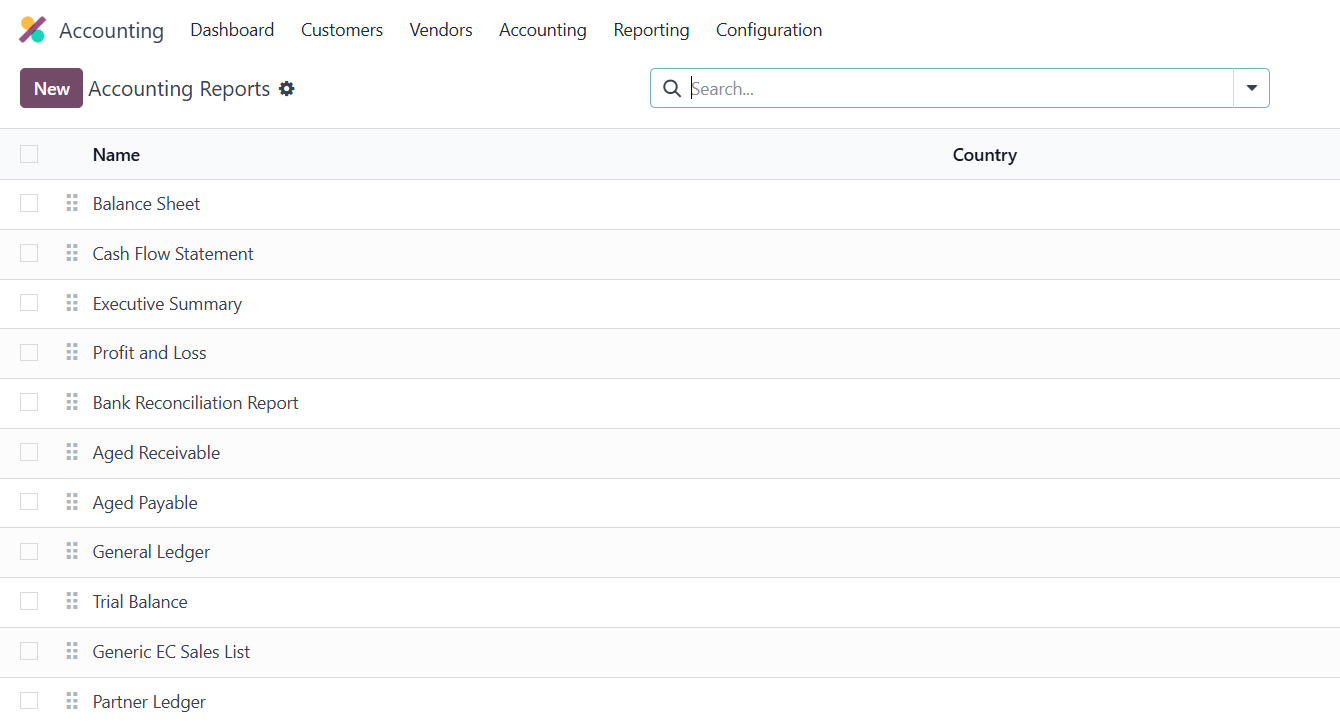Image resolution: width=1340 pixels, height=723 pixels.
Task: Open the Customers menu
Action: click(342, 30)
